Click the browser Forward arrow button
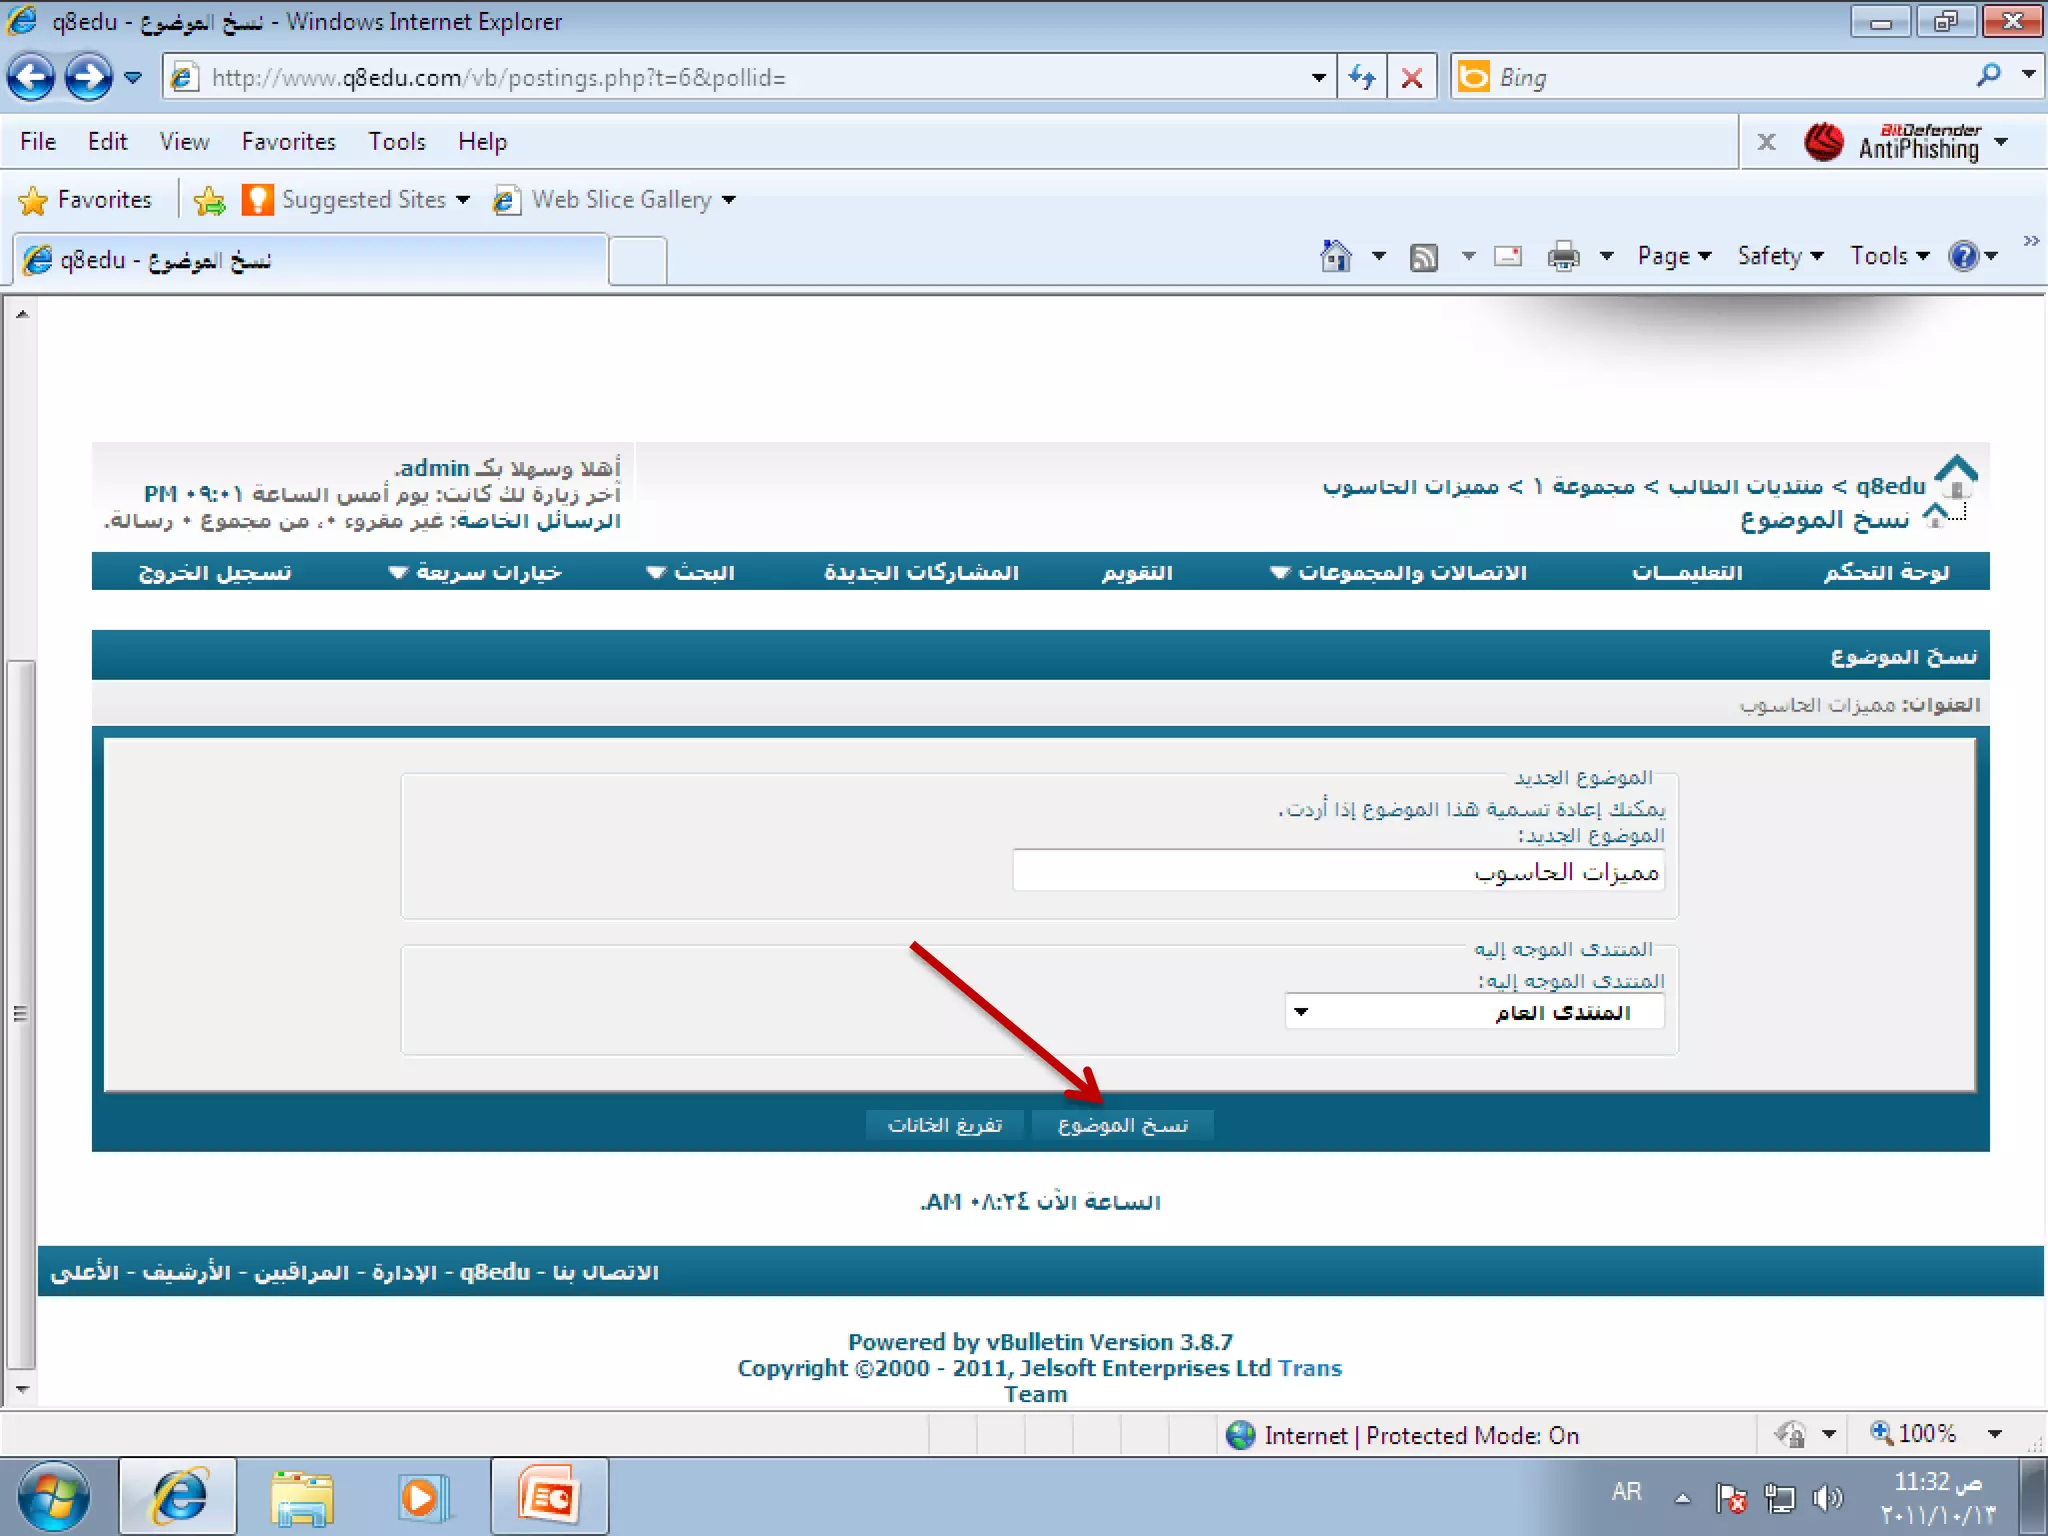This screenshot has width=2048, height=1536. (x=89, y=77)
